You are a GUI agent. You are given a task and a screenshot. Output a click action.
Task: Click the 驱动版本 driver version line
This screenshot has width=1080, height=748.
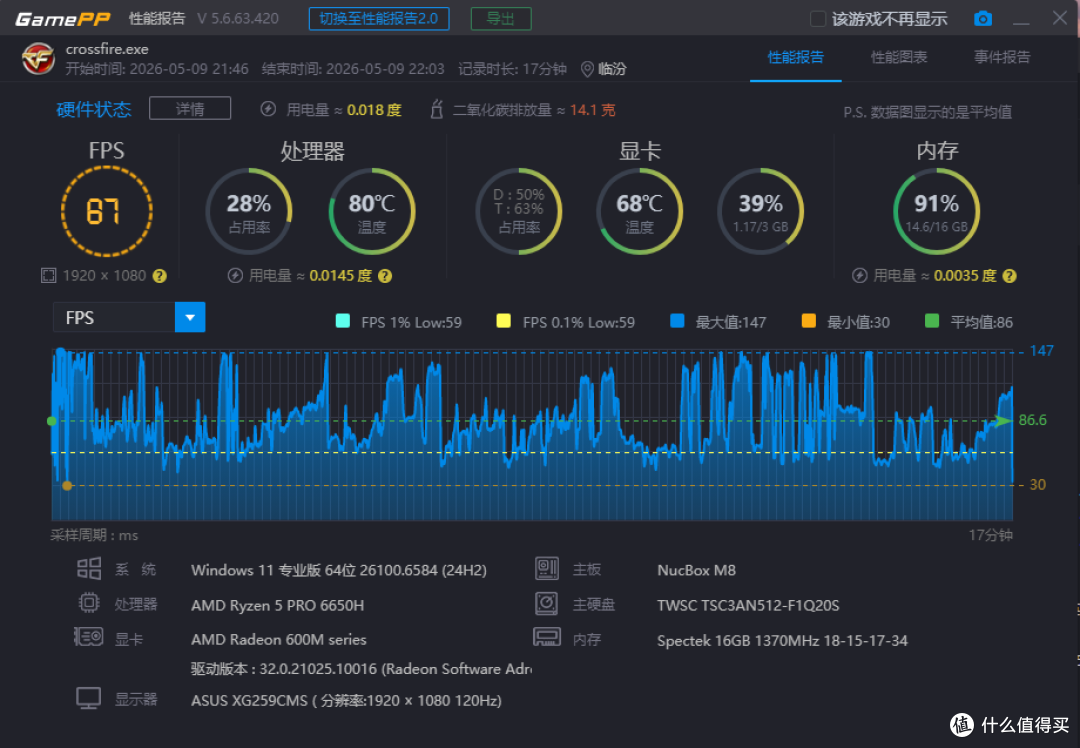pyautogui.click(x=361, y=669)
